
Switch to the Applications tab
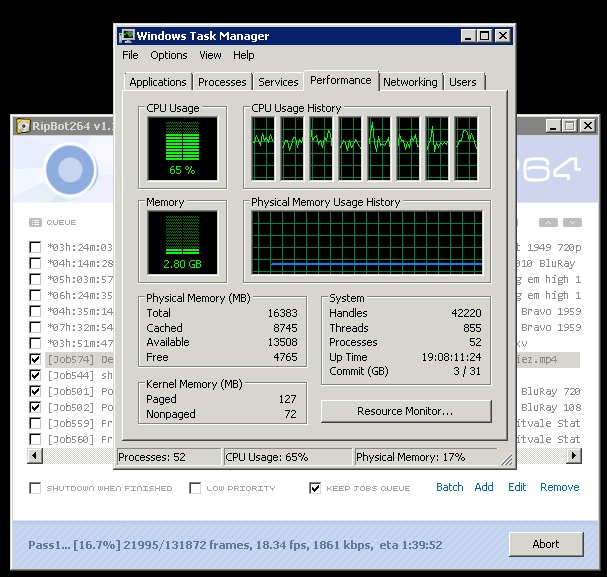pos(158,82)
